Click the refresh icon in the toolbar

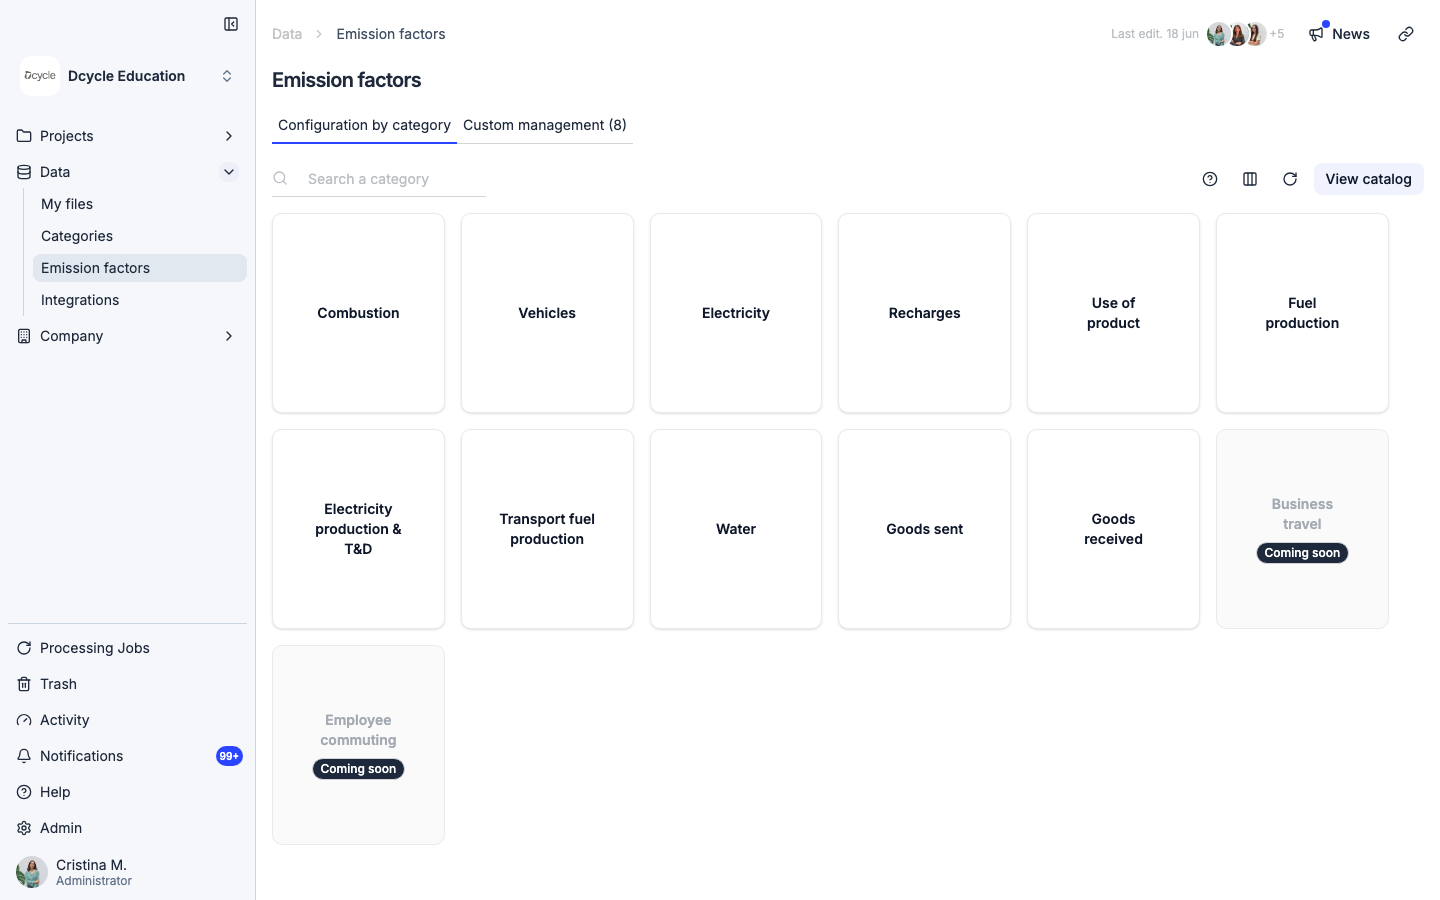[x=1290, y=179]
